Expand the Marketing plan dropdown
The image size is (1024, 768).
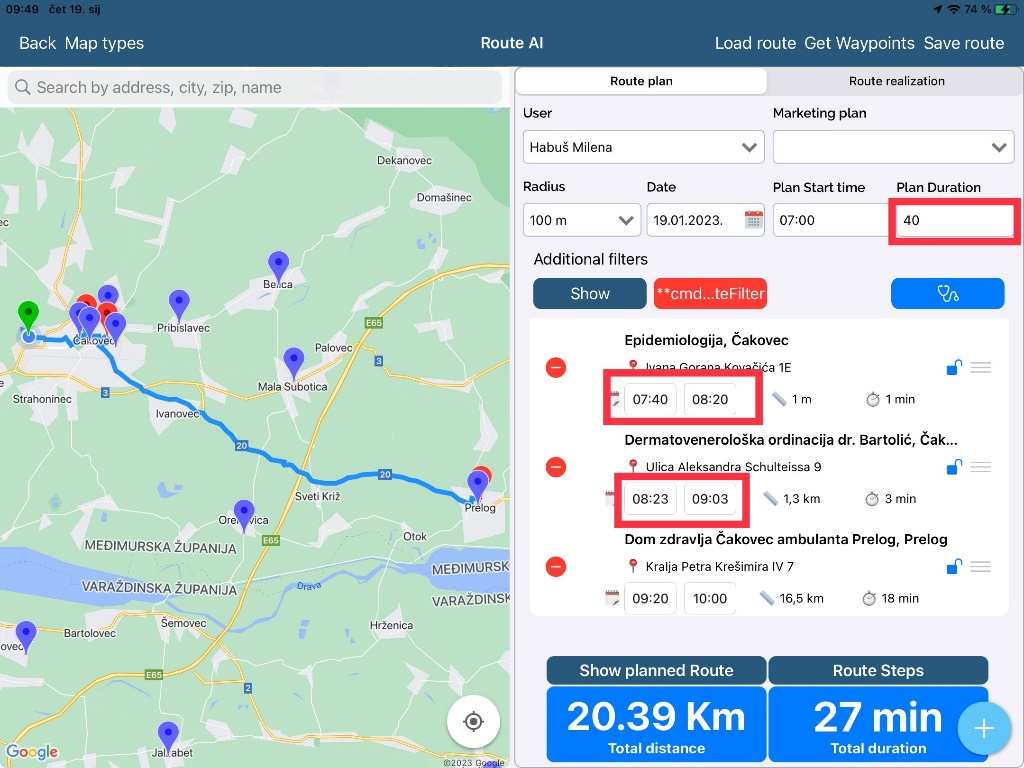[893, 147]
